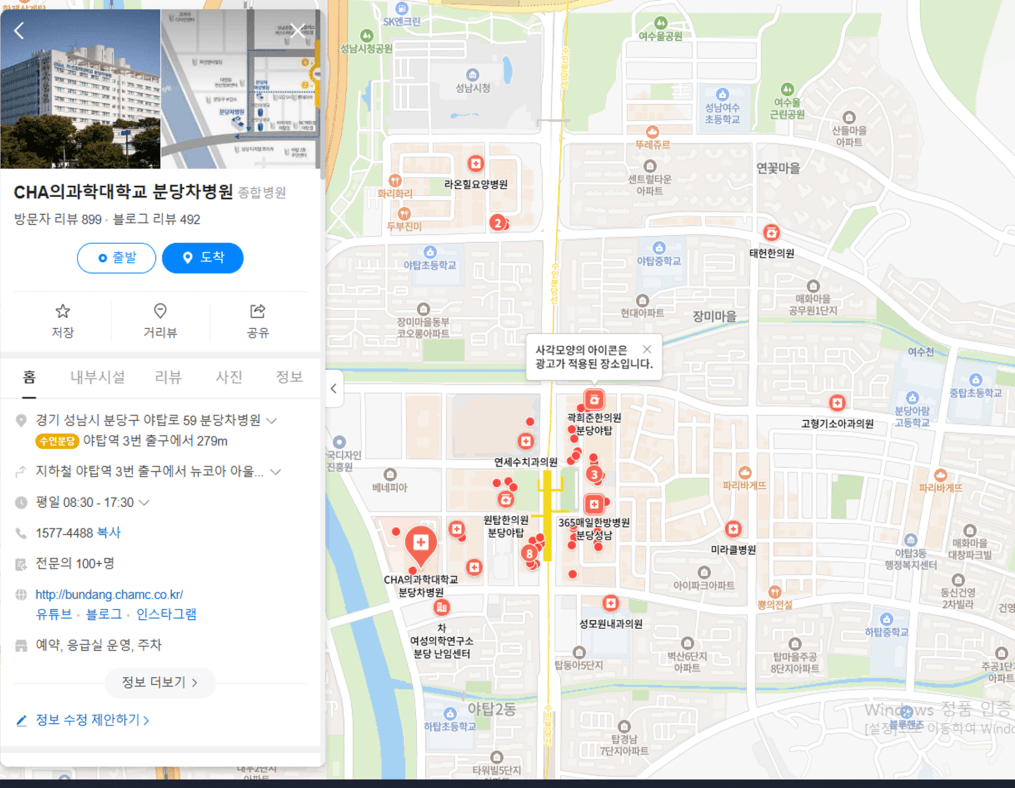Click the 뚜레쥬르 bakery icon
1015x788 pixels.
pyautogui.click(x=652, y=131)
